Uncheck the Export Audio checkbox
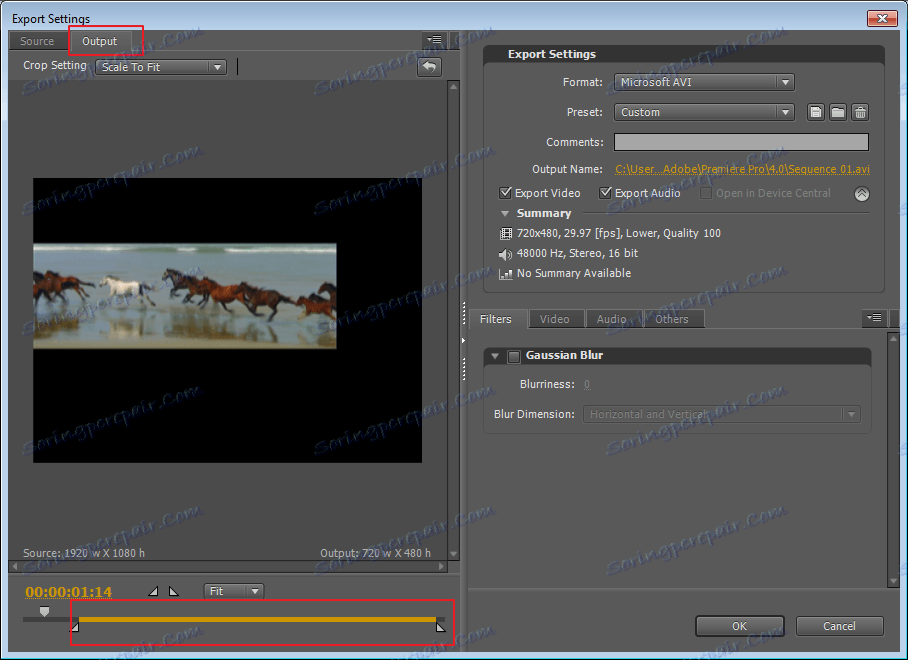The width and height of the screenshot is (908, 660). (x=605, y=193)
